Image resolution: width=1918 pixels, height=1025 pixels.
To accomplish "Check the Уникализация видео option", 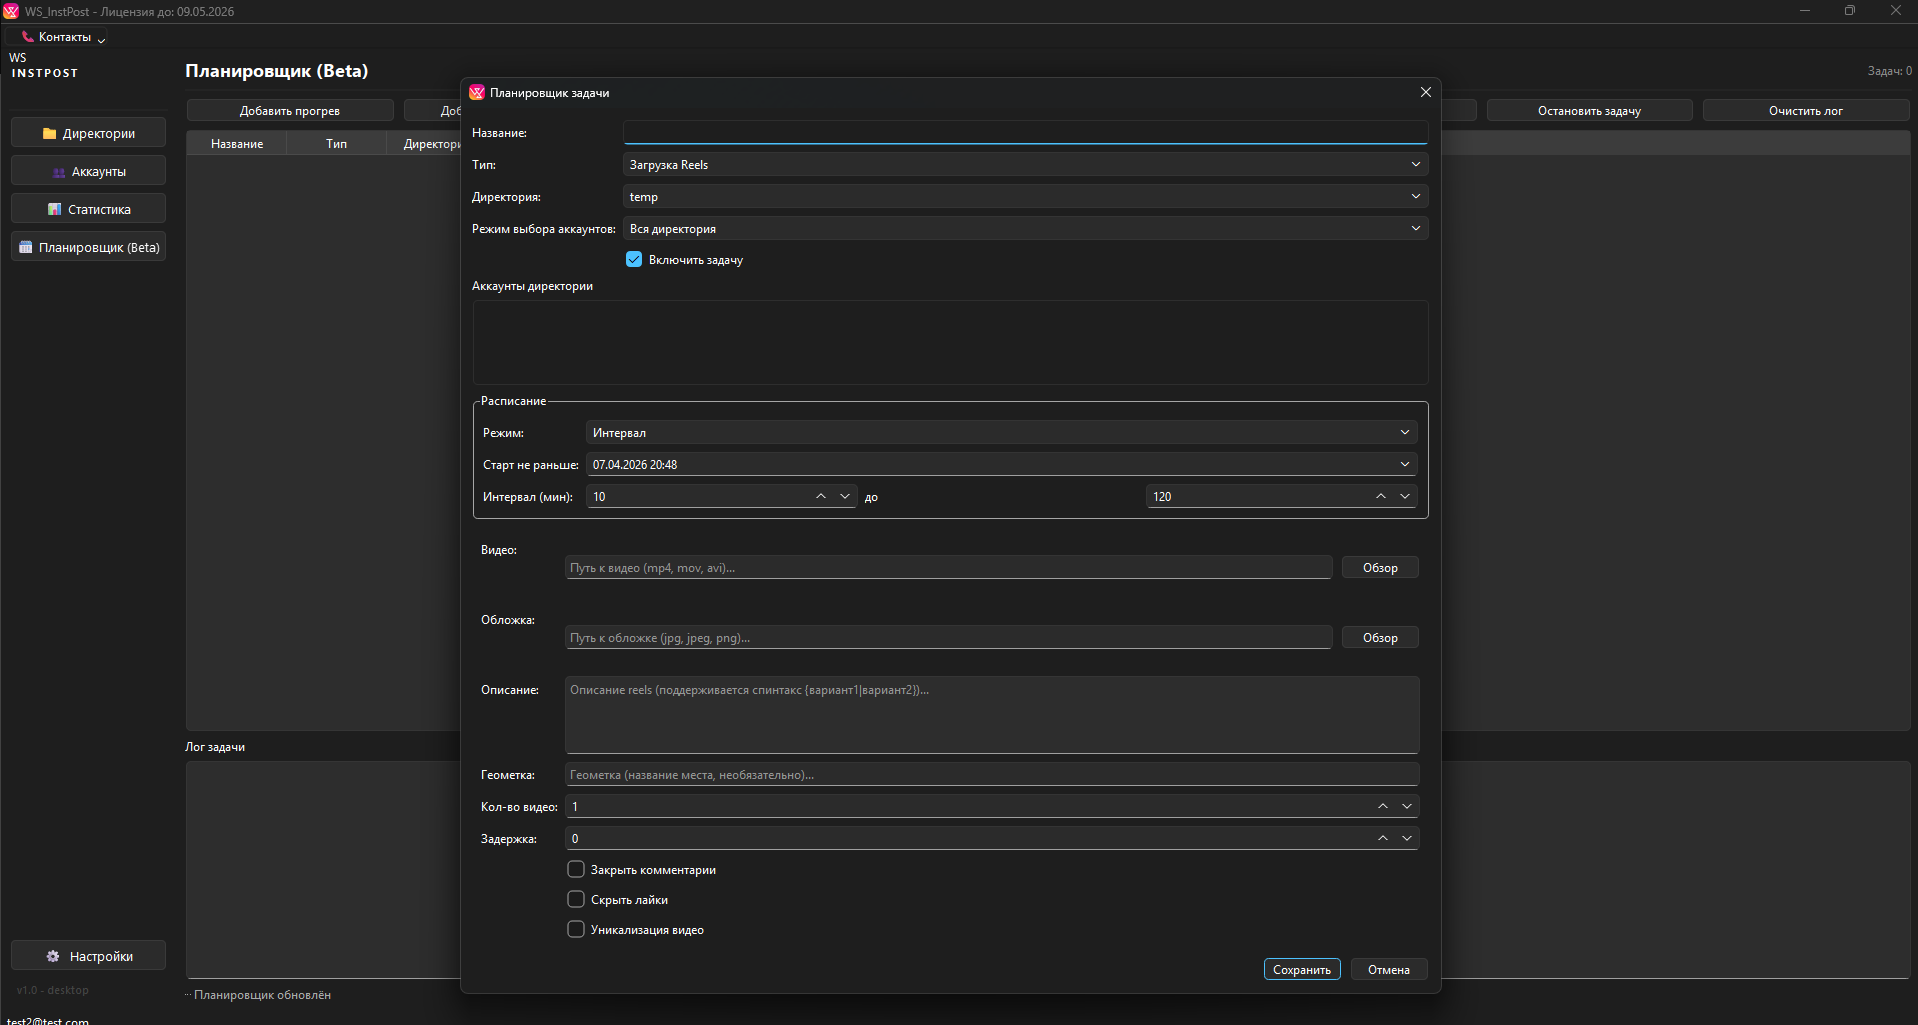I will tap(576, 930).
